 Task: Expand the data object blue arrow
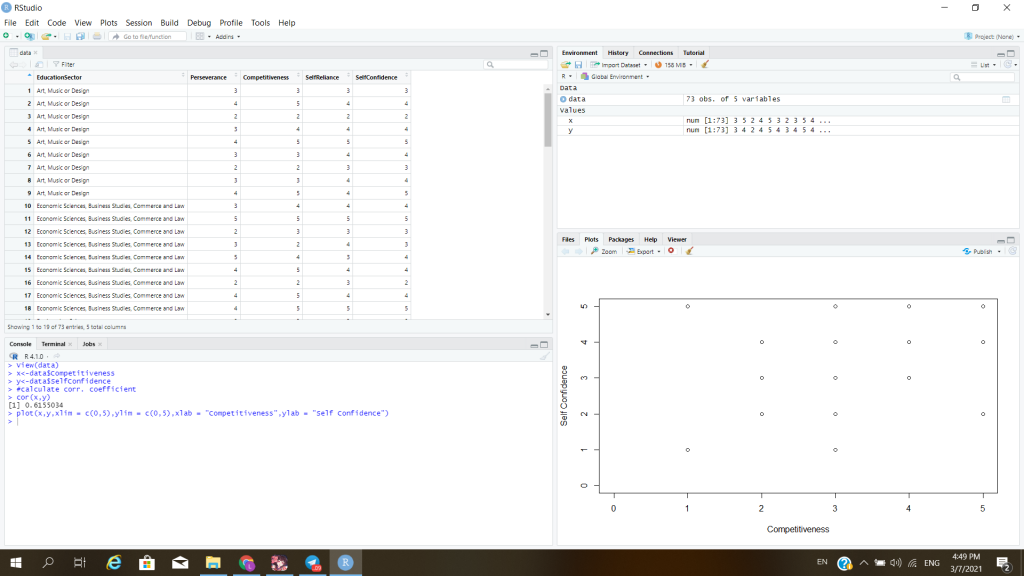pos(563,99)
